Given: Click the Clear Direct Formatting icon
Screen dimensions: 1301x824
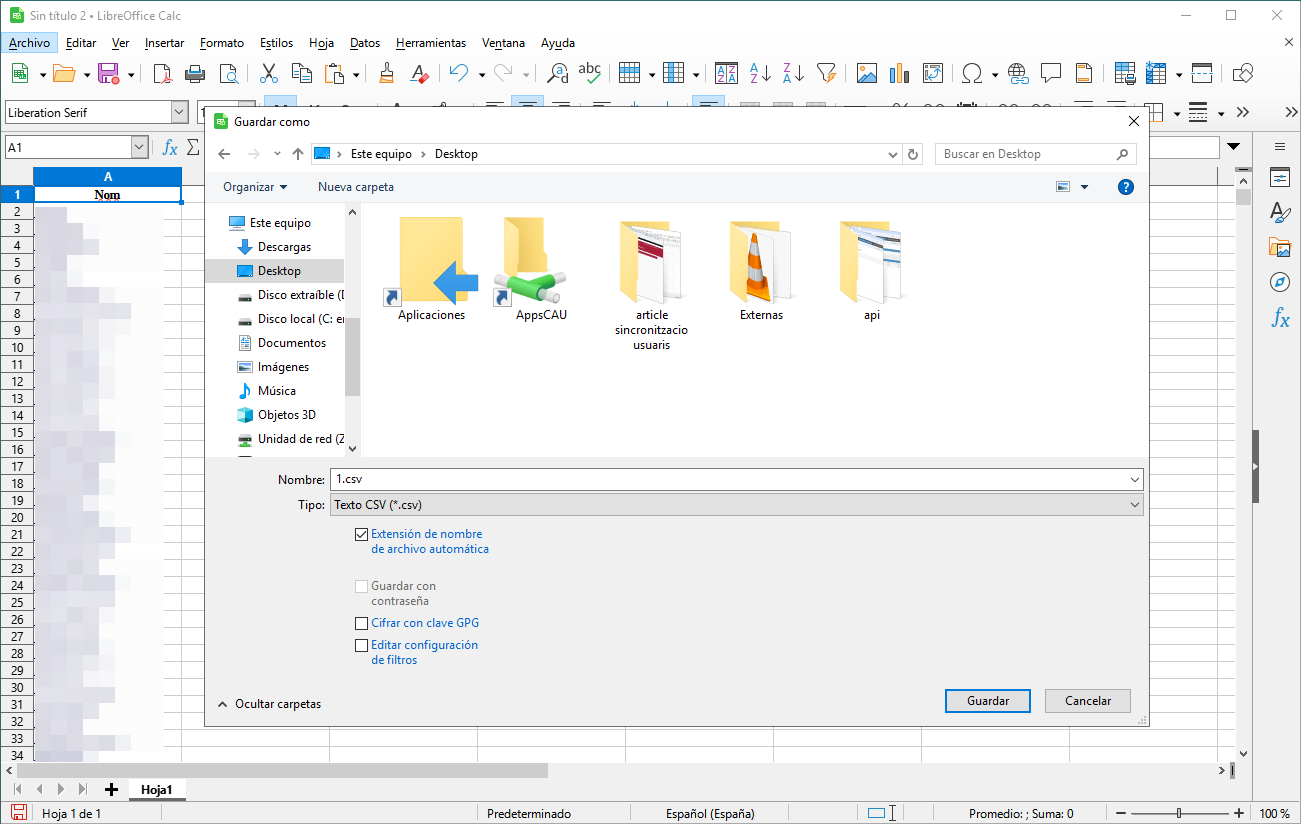Looking at the screenshot, I should (420, 73).
